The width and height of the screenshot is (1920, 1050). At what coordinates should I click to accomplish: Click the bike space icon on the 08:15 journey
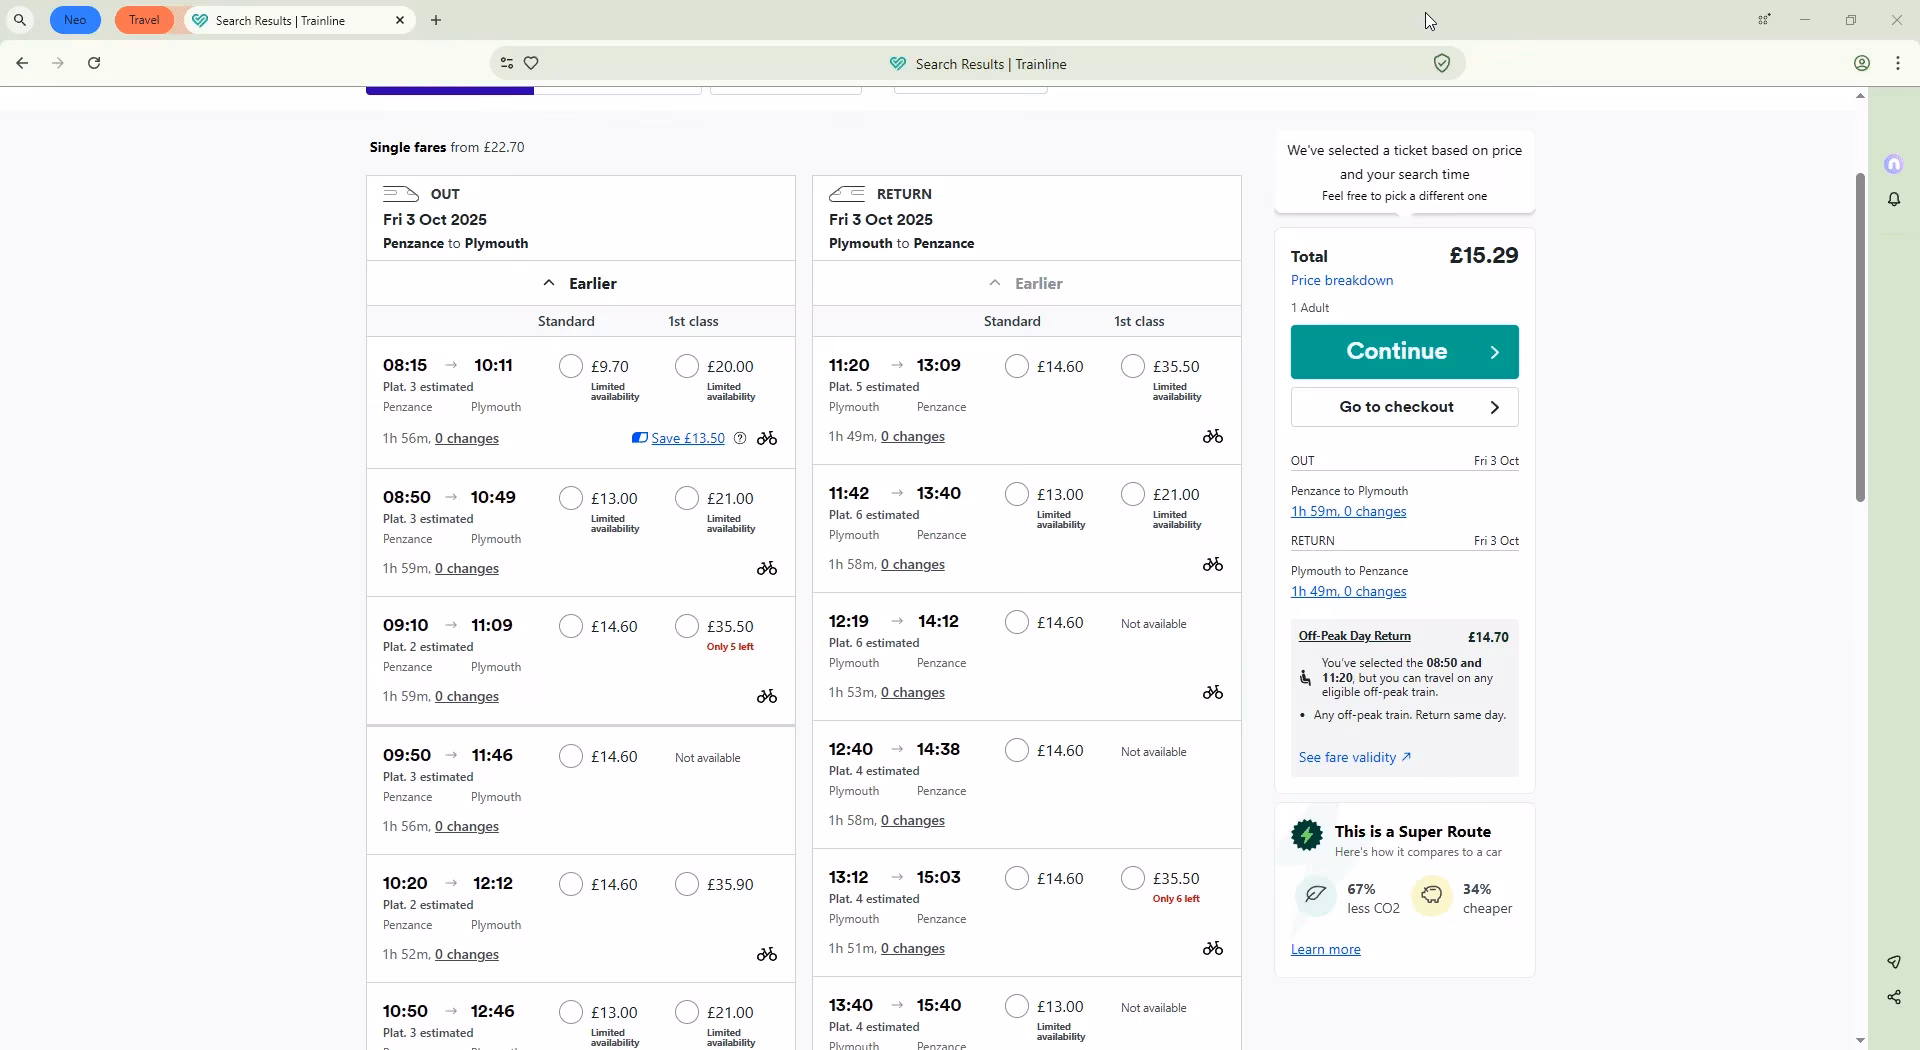(x=766, y=438)
